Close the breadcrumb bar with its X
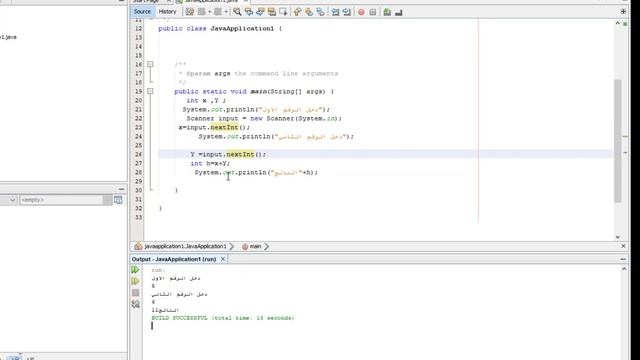Viewport: 640px width, 360px height. pyautogui.click(x=623, y=246)
